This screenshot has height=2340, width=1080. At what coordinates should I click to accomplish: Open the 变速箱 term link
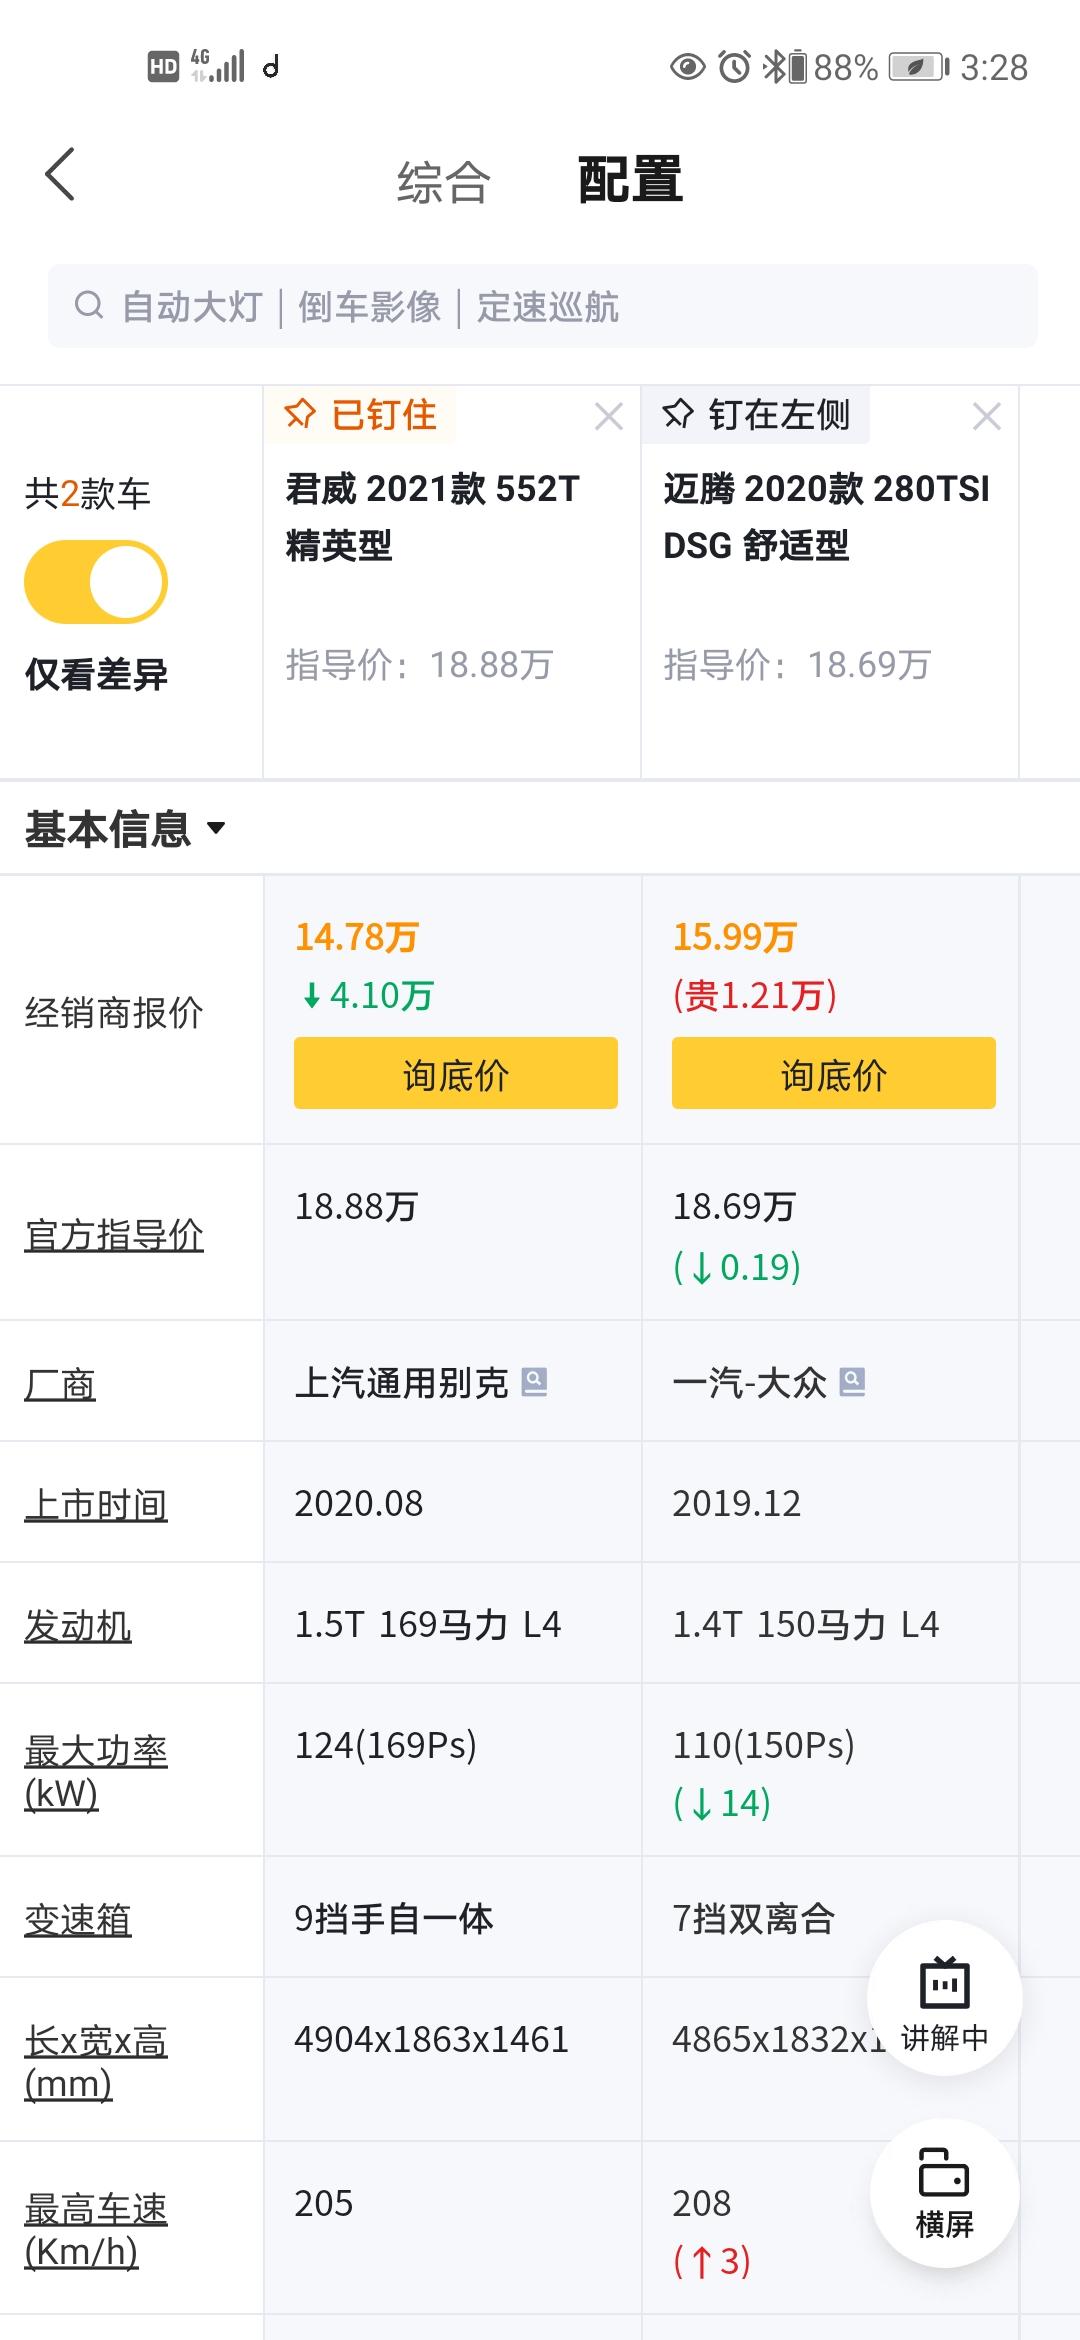(x=78, y=1920)
